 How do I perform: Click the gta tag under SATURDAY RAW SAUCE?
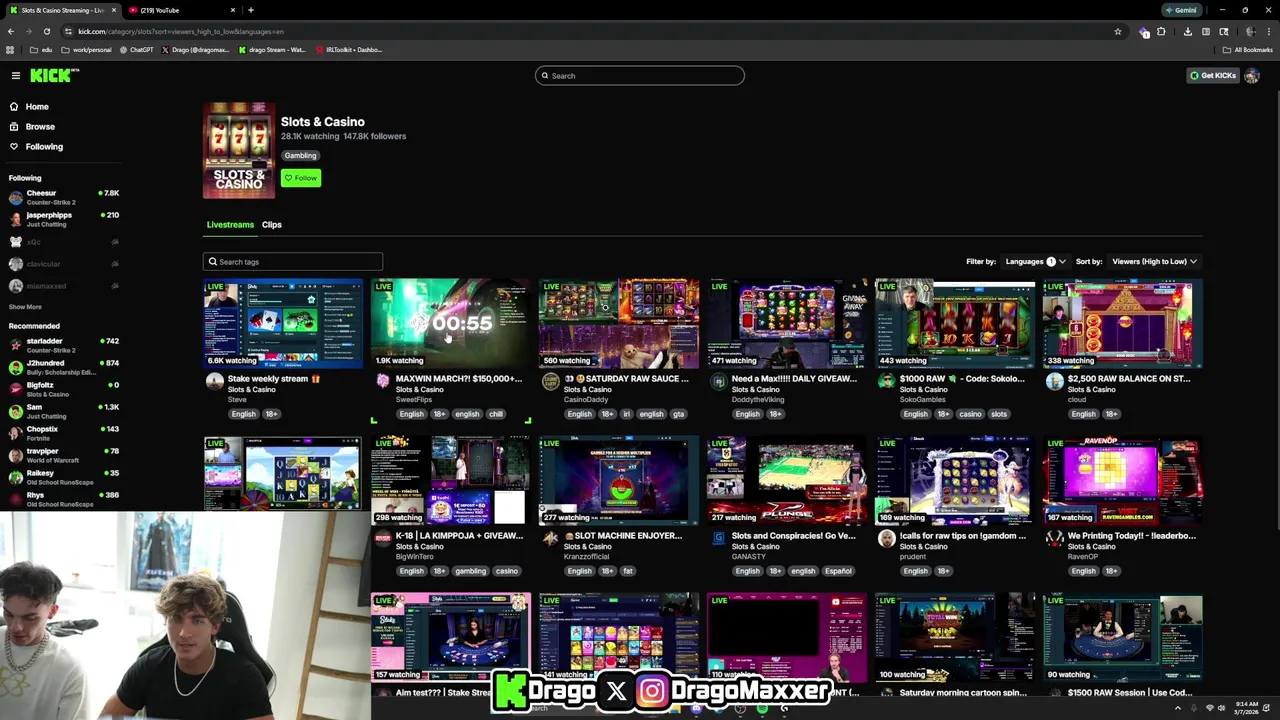(678, 414)
